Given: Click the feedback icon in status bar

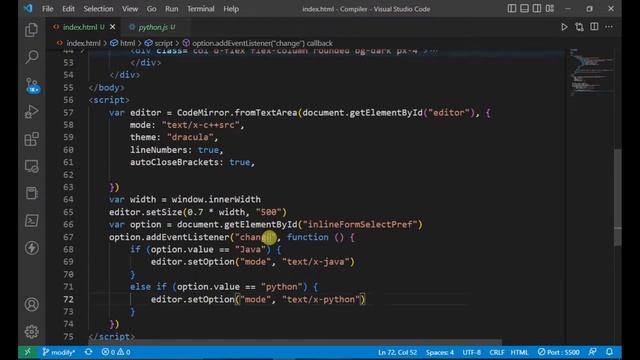Looking at the screenshot, I should (593, 352).
